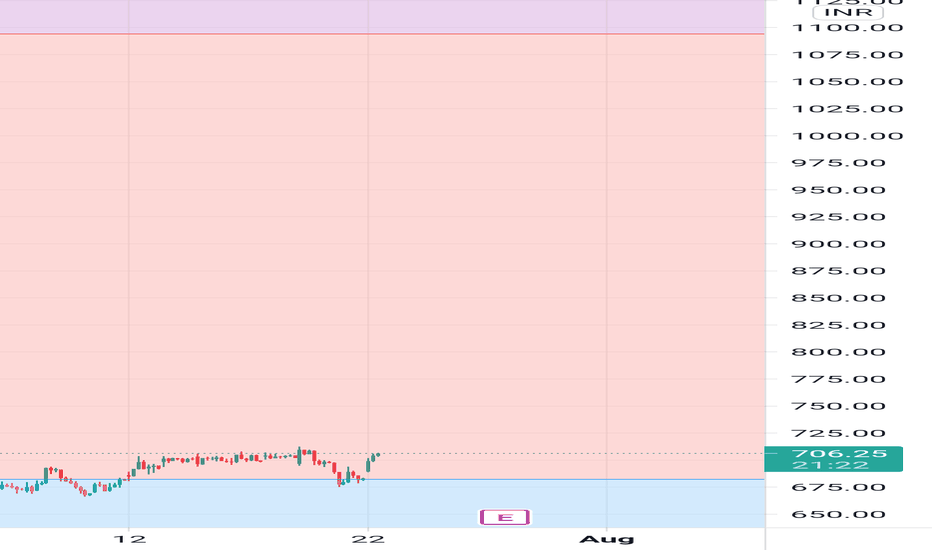Click the earnings "E" marker icon
The width and height of the screenshot is (932, 550).
pyautogui.click(x=505, y=517)
